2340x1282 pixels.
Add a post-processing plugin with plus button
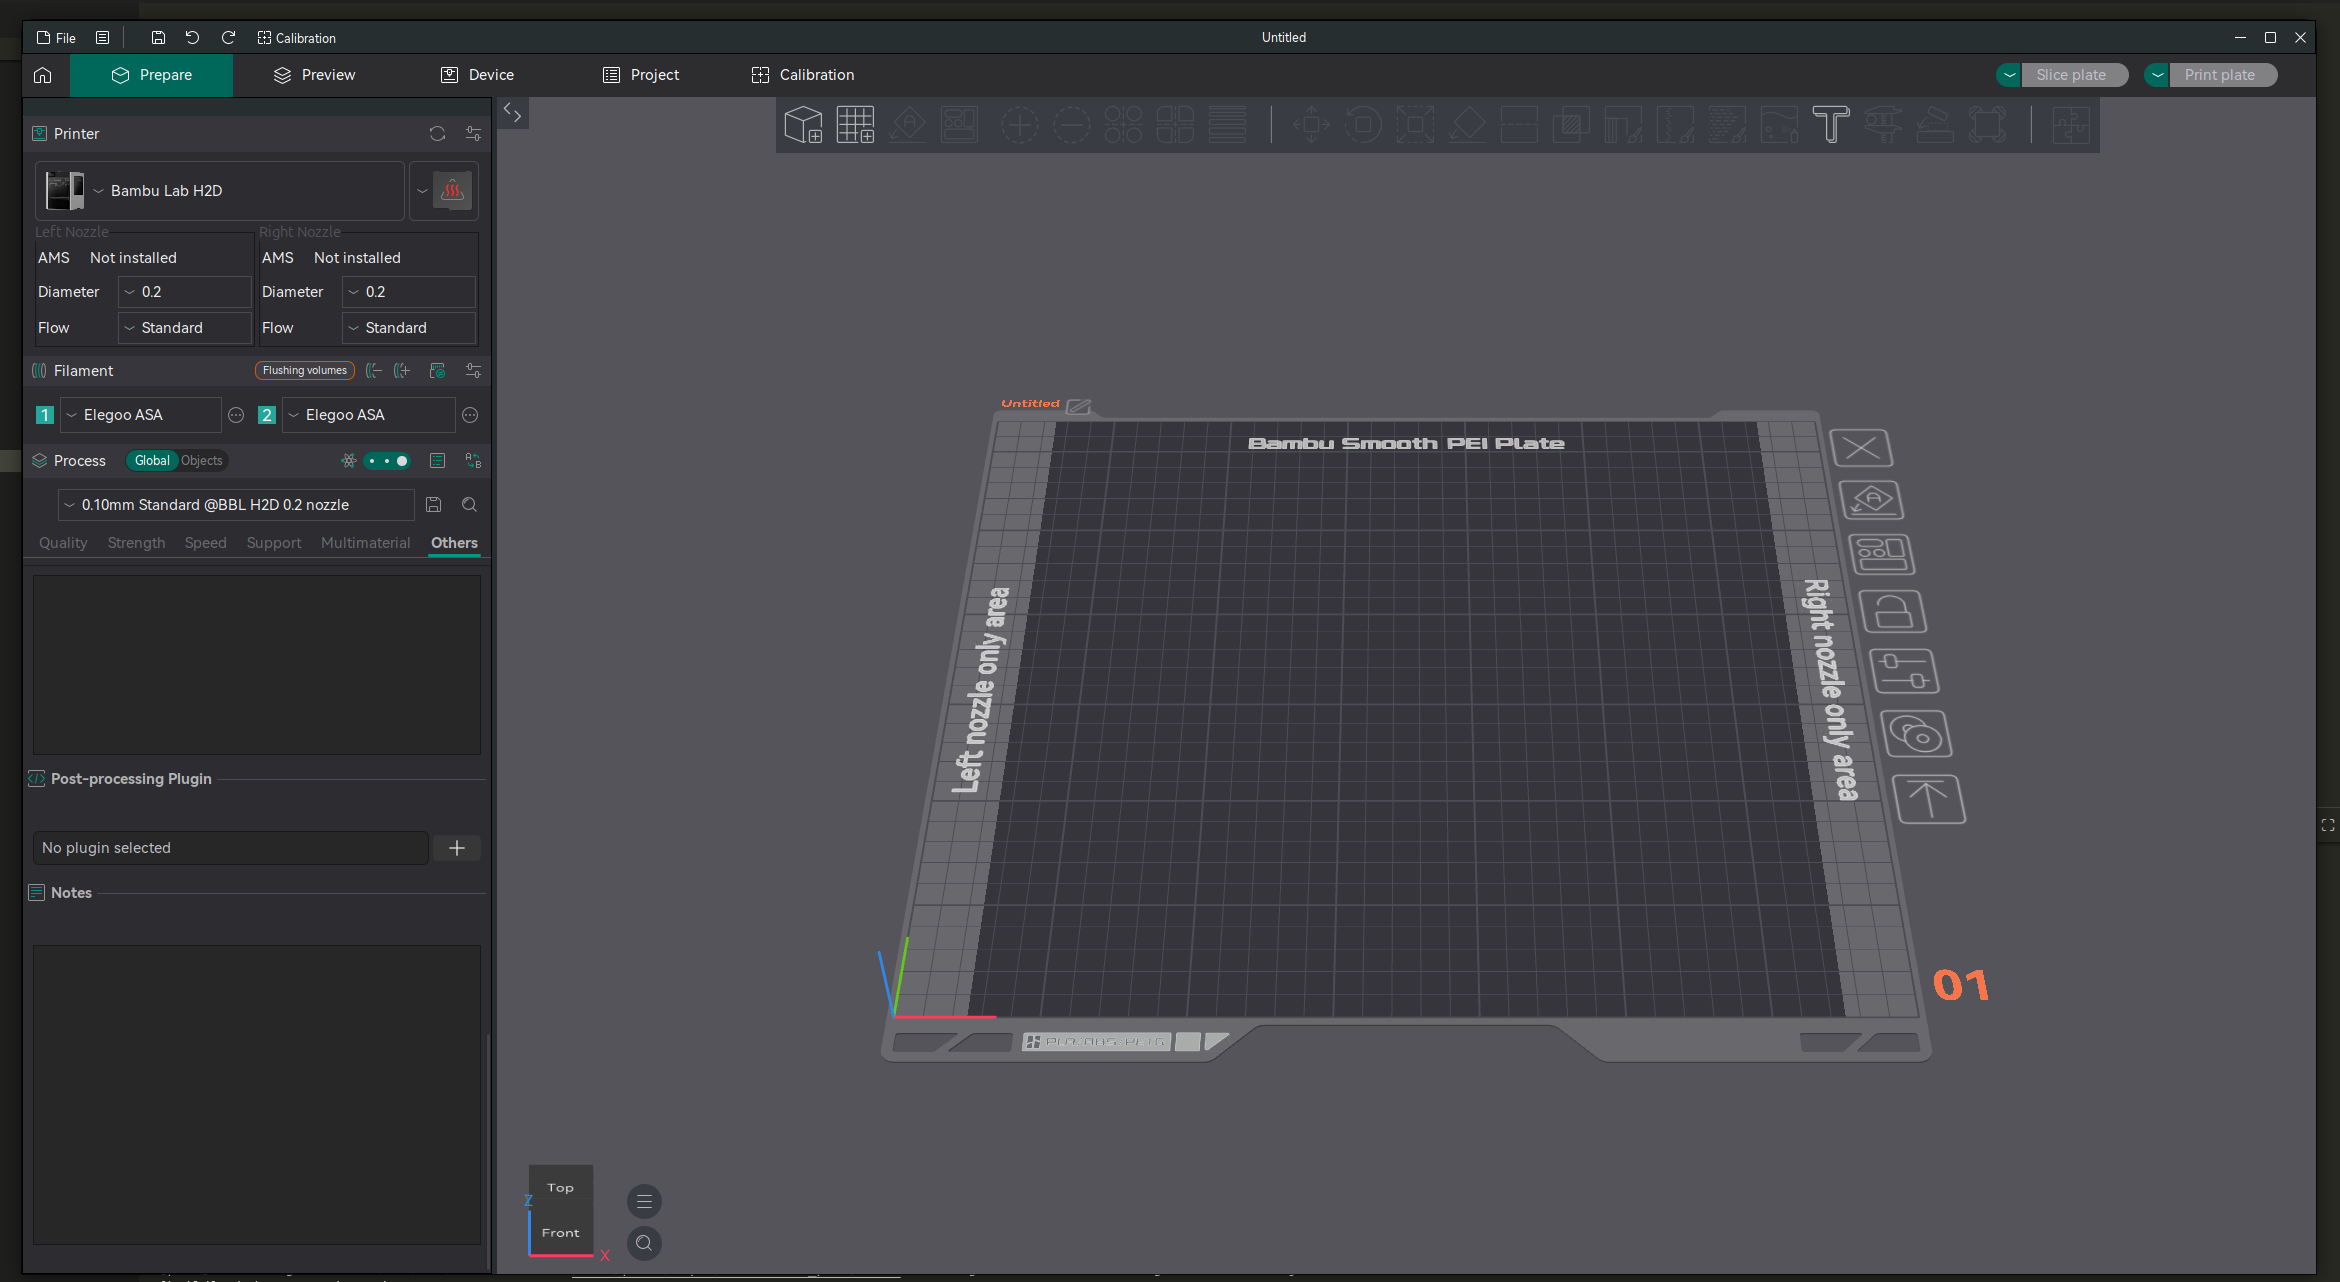pos(457,848)
